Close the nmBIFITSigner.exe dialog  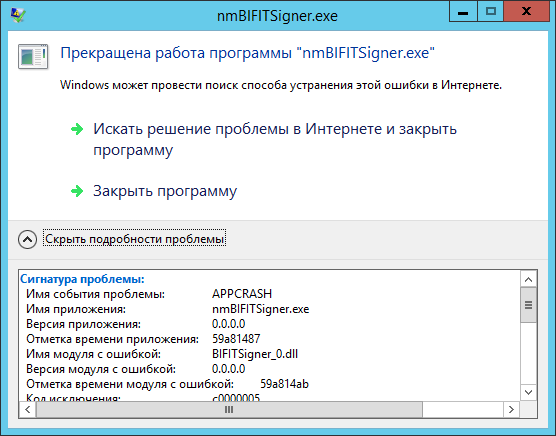pos(527,12)
